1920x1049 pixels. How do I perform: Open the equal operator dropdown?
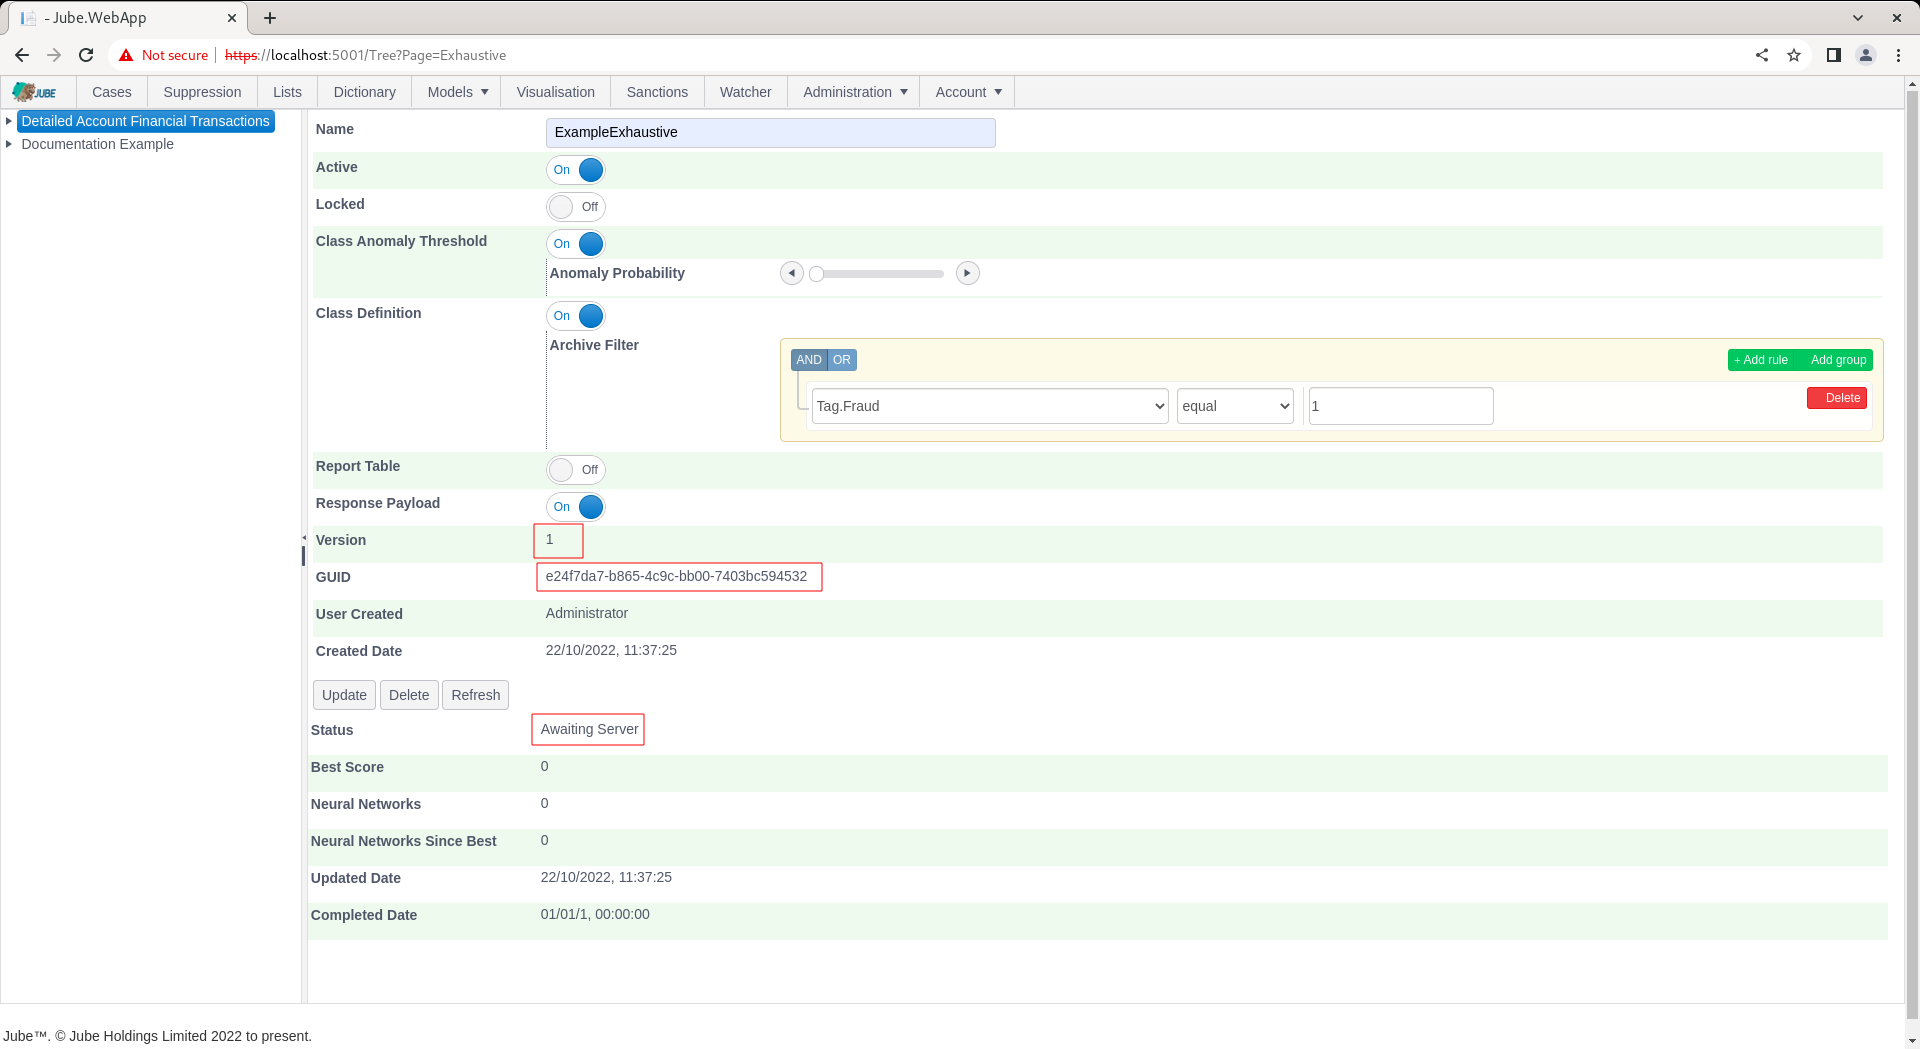[1235, 406]
